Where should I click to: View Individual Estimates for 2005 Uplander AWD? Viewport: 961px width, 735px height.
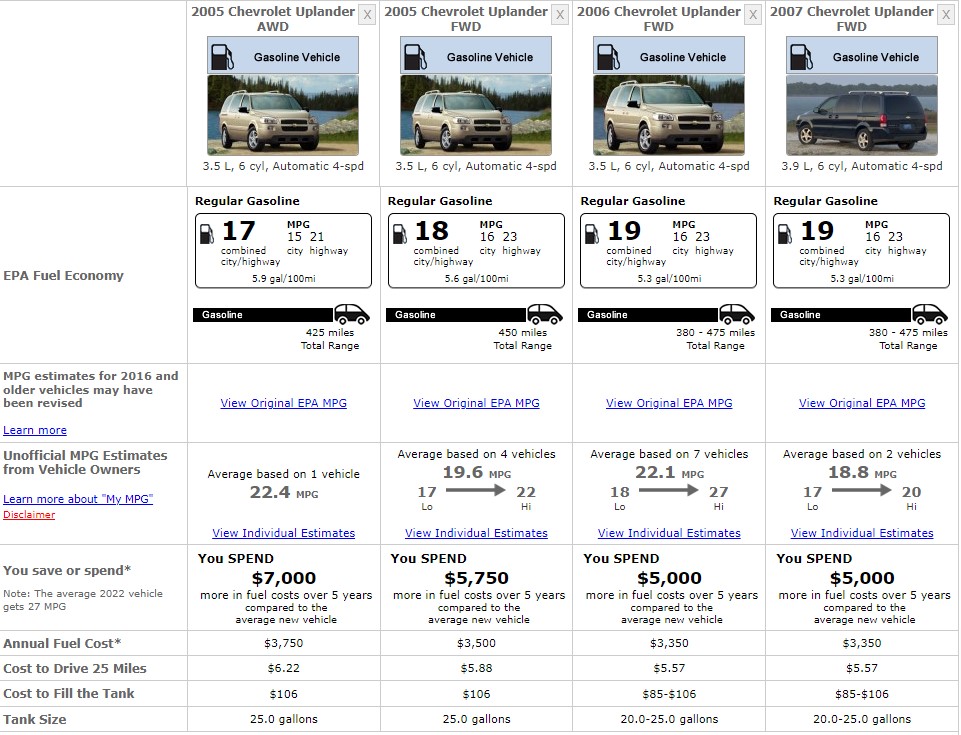283,533
